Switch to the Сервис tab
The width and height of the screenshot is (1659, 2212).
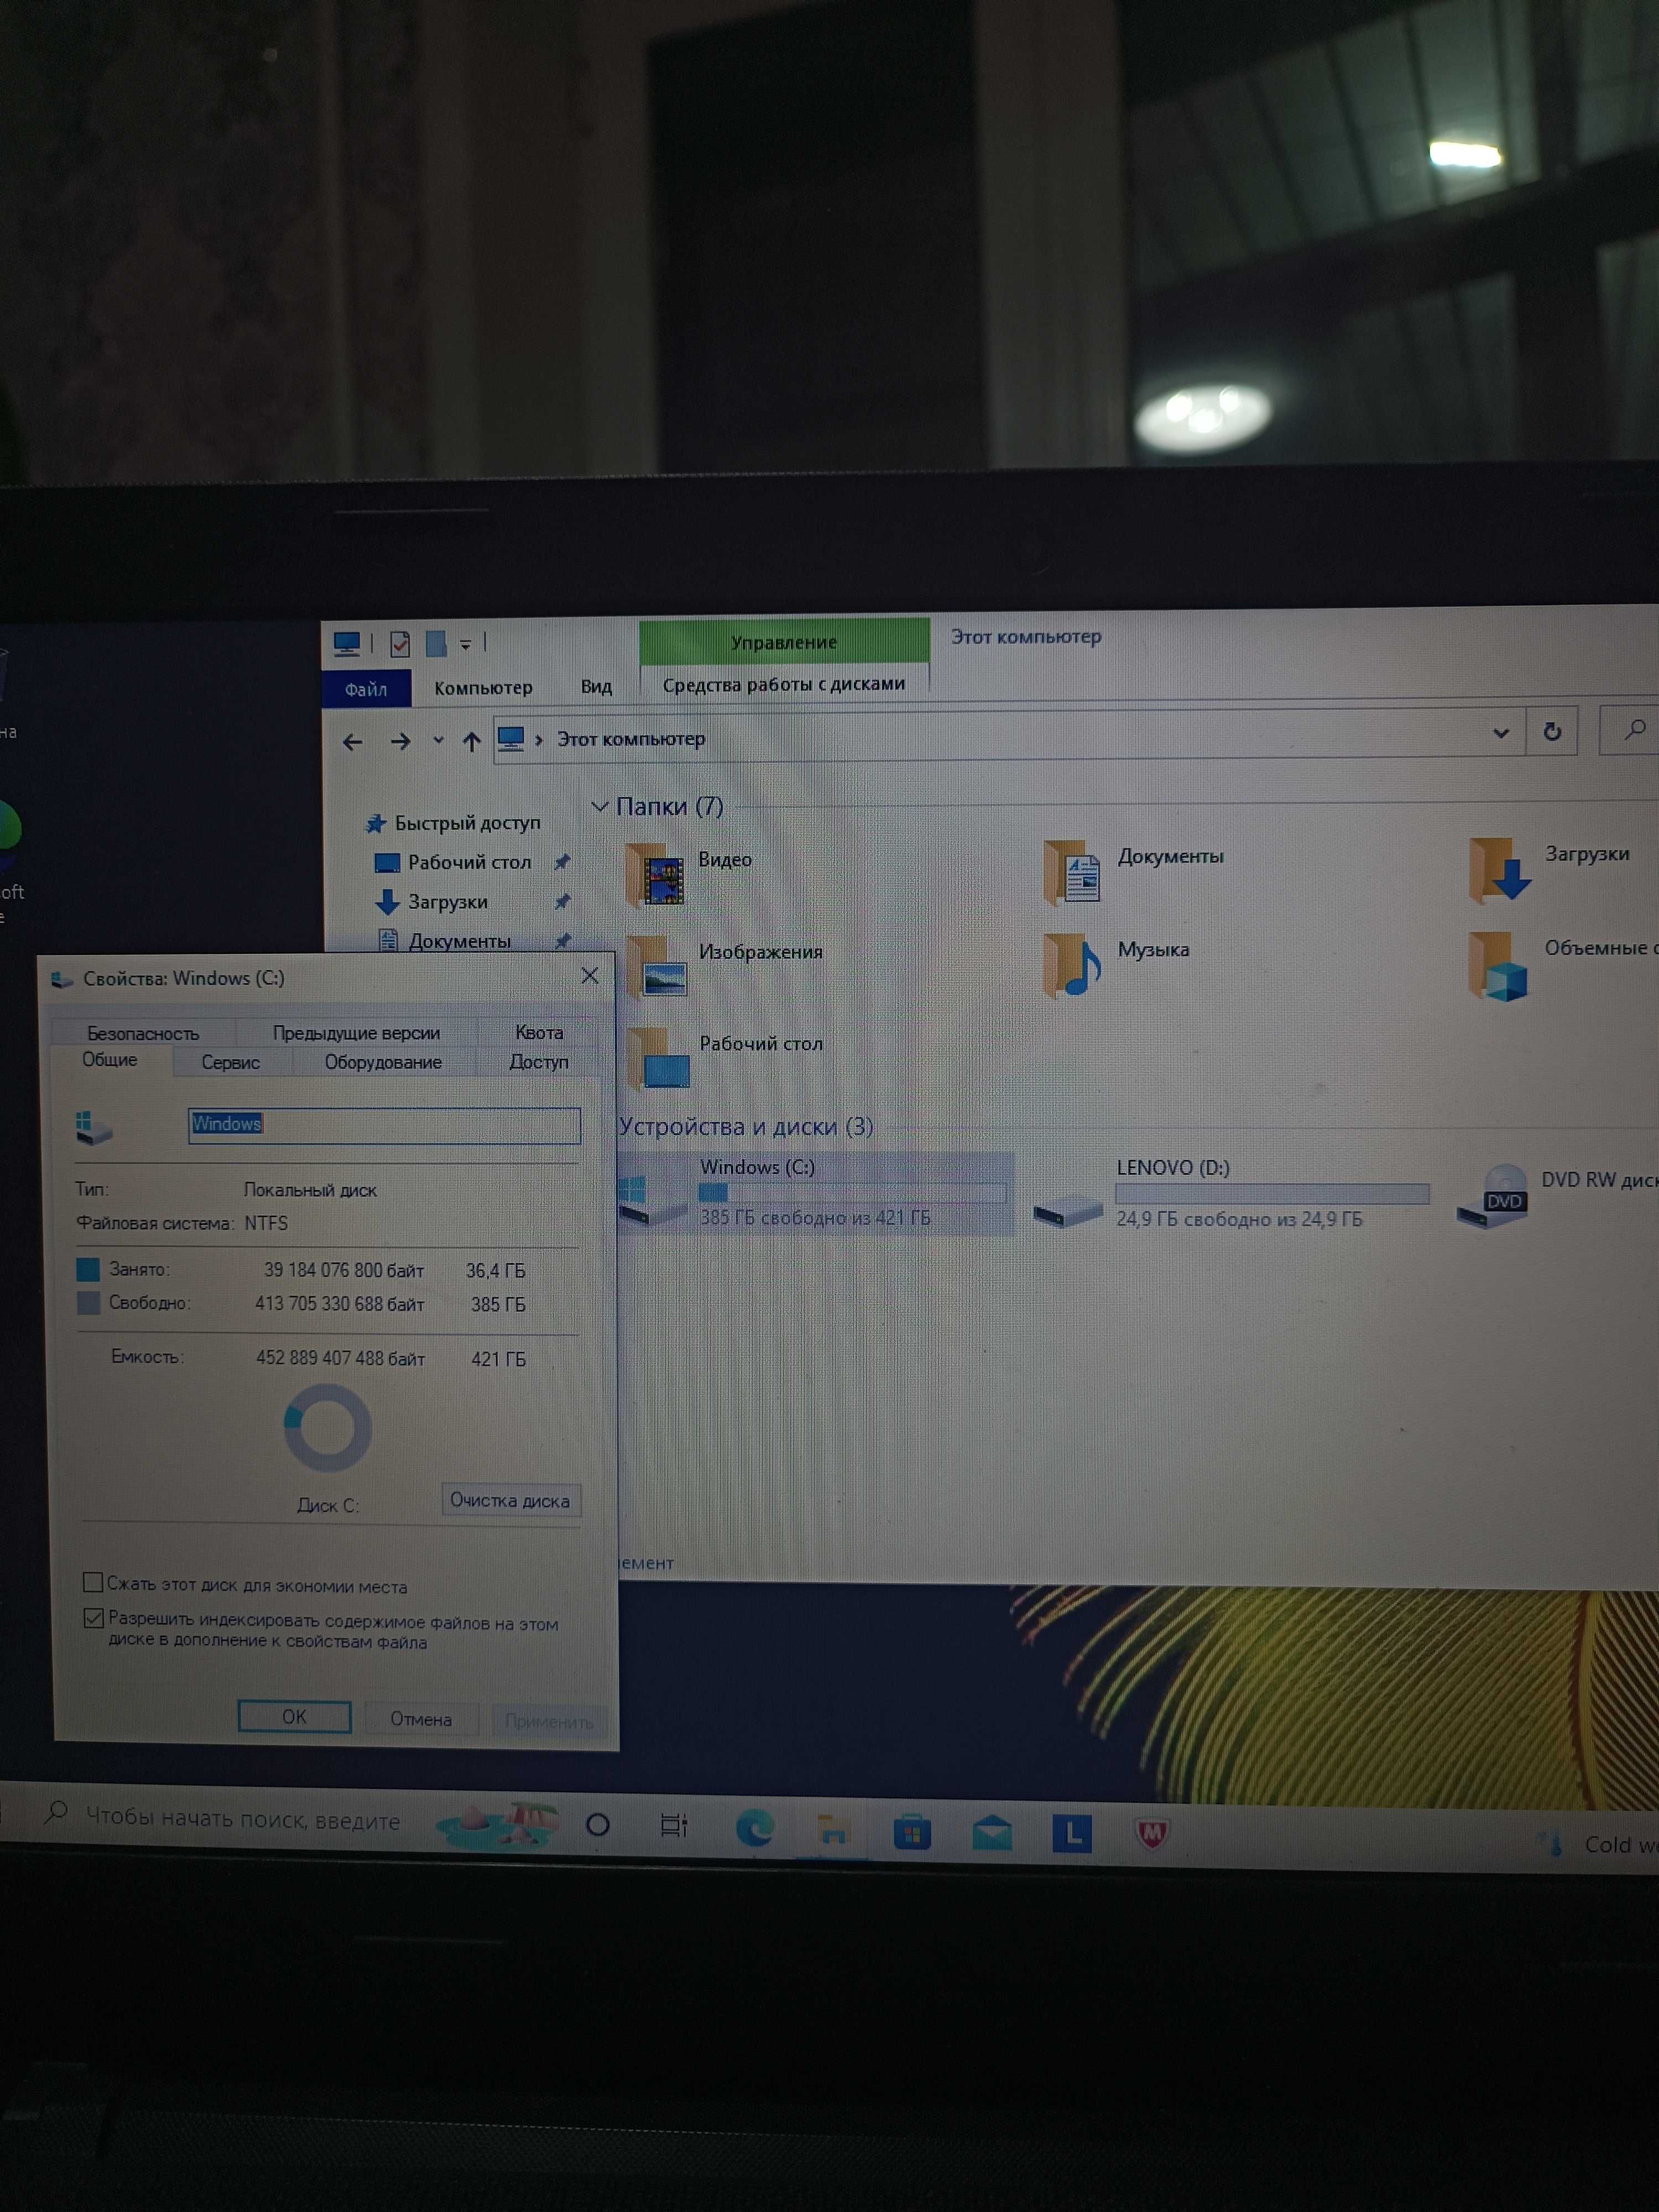click(x=231, y=1062)
